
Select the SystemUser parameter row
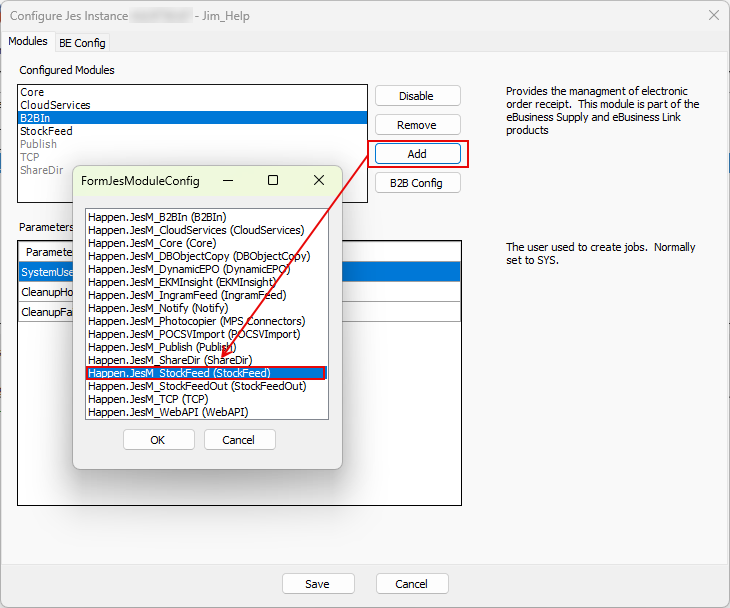click(46, 272)
